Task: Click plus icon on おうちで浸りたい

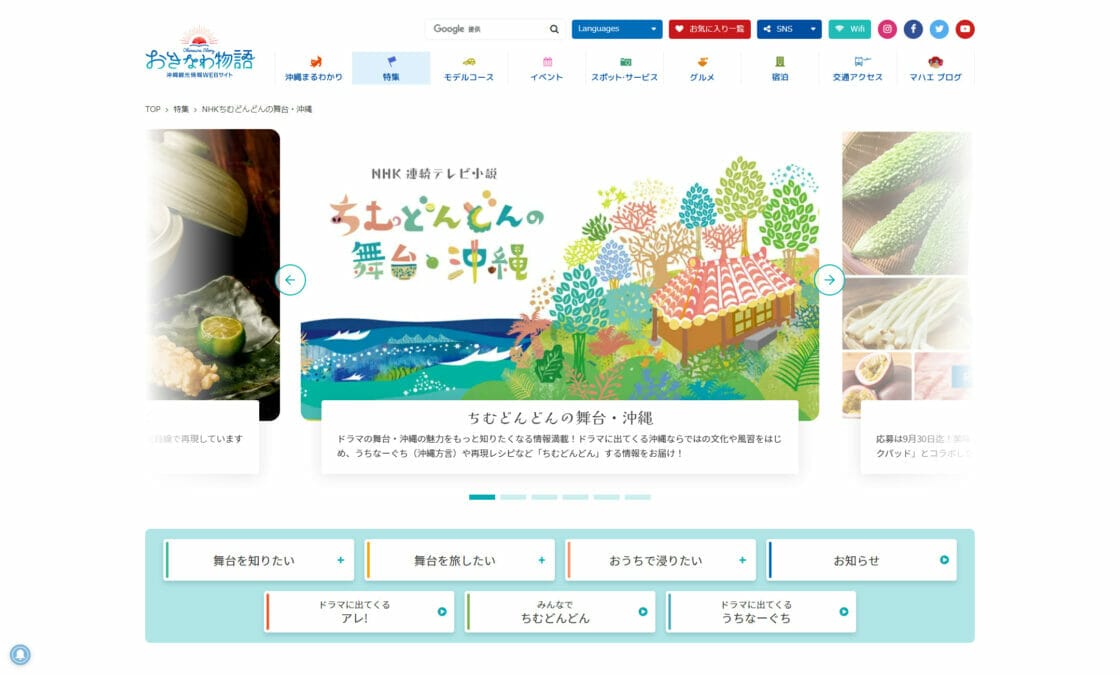Action: coord(742,560)
